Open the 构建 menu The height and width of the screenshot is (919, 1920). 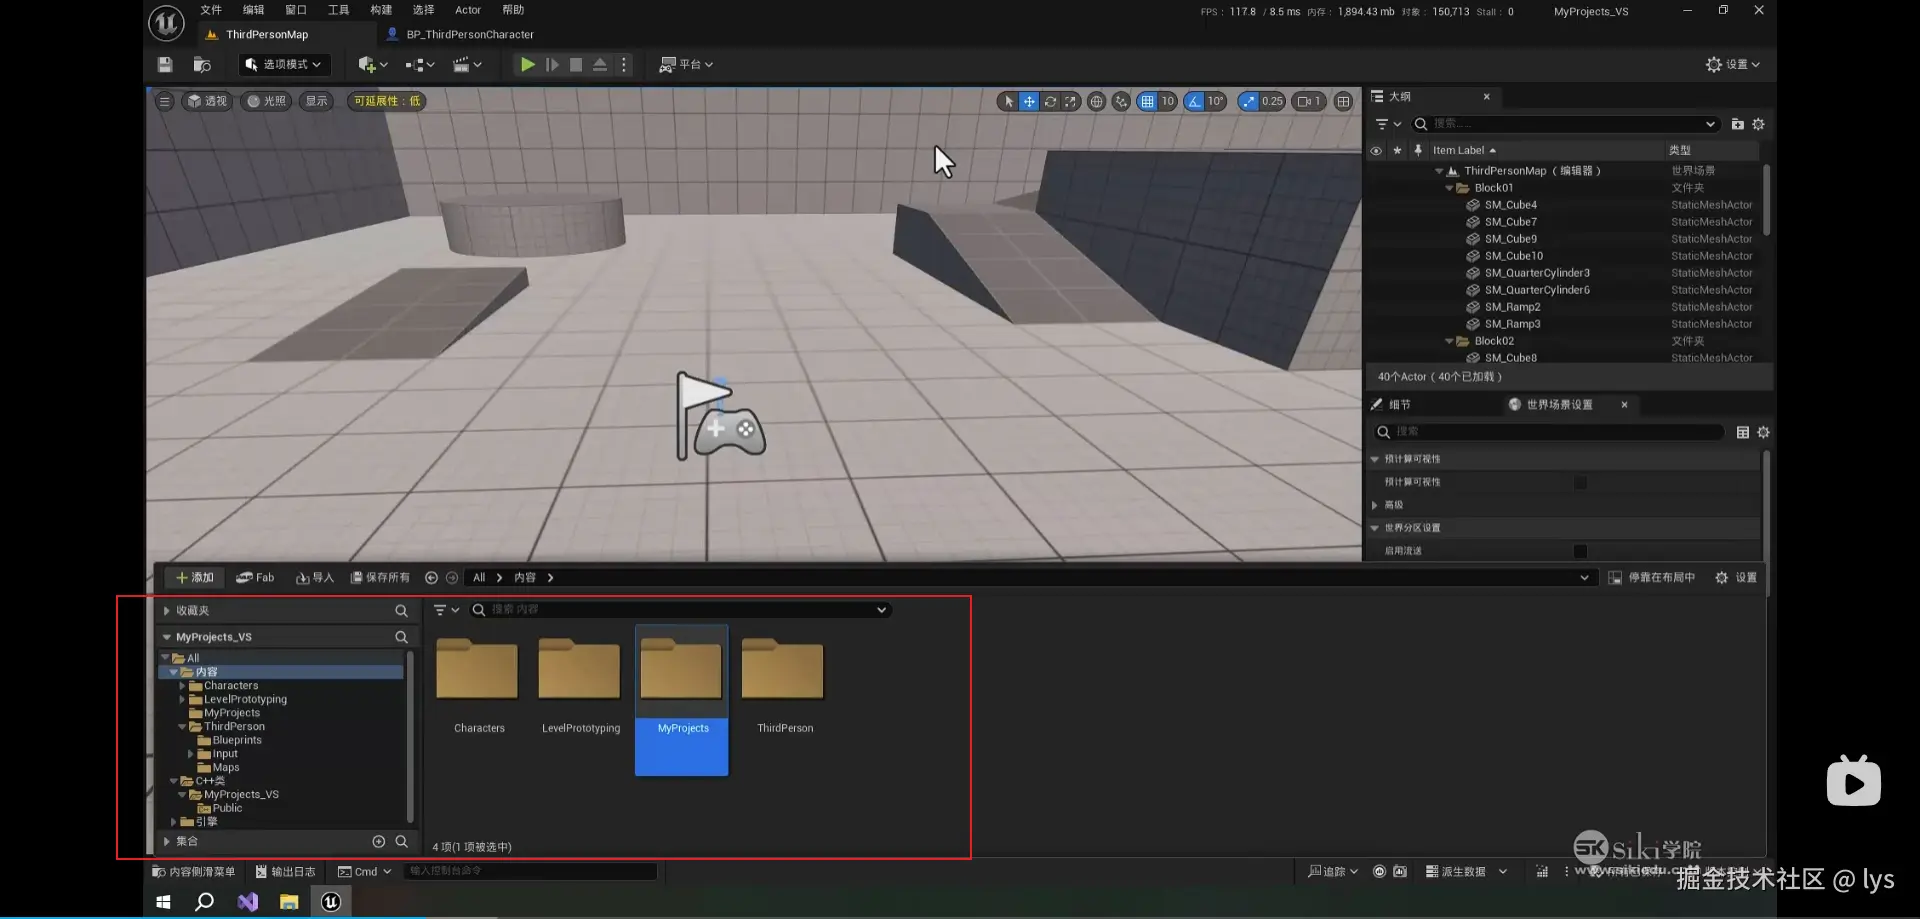coord(381,10)
